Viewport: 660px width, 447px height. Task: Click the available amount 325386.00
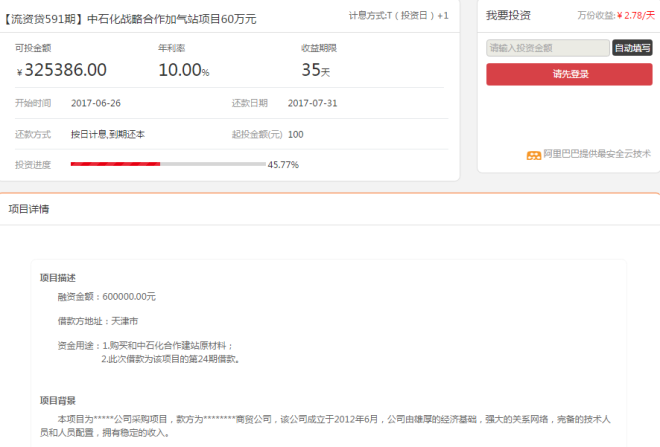pos(61,70)
